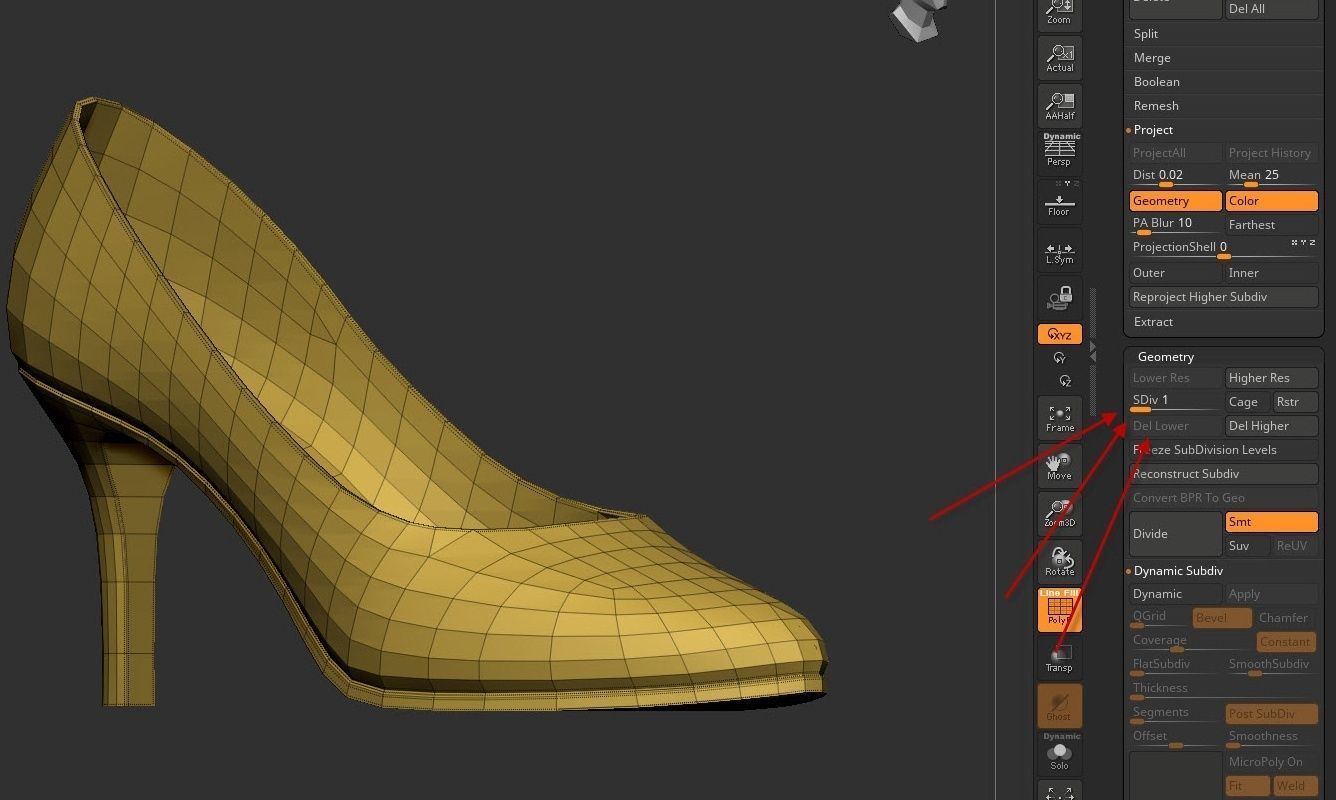Toggle the Transp transparency icon

1059,658
